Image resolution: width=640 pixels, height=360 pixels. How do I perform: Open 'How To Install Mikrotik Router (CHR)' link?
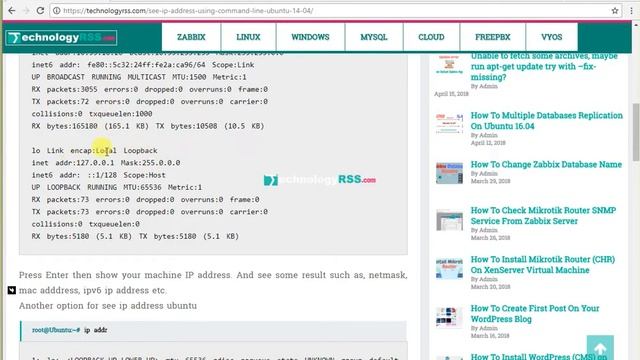[x=542, y=264]
